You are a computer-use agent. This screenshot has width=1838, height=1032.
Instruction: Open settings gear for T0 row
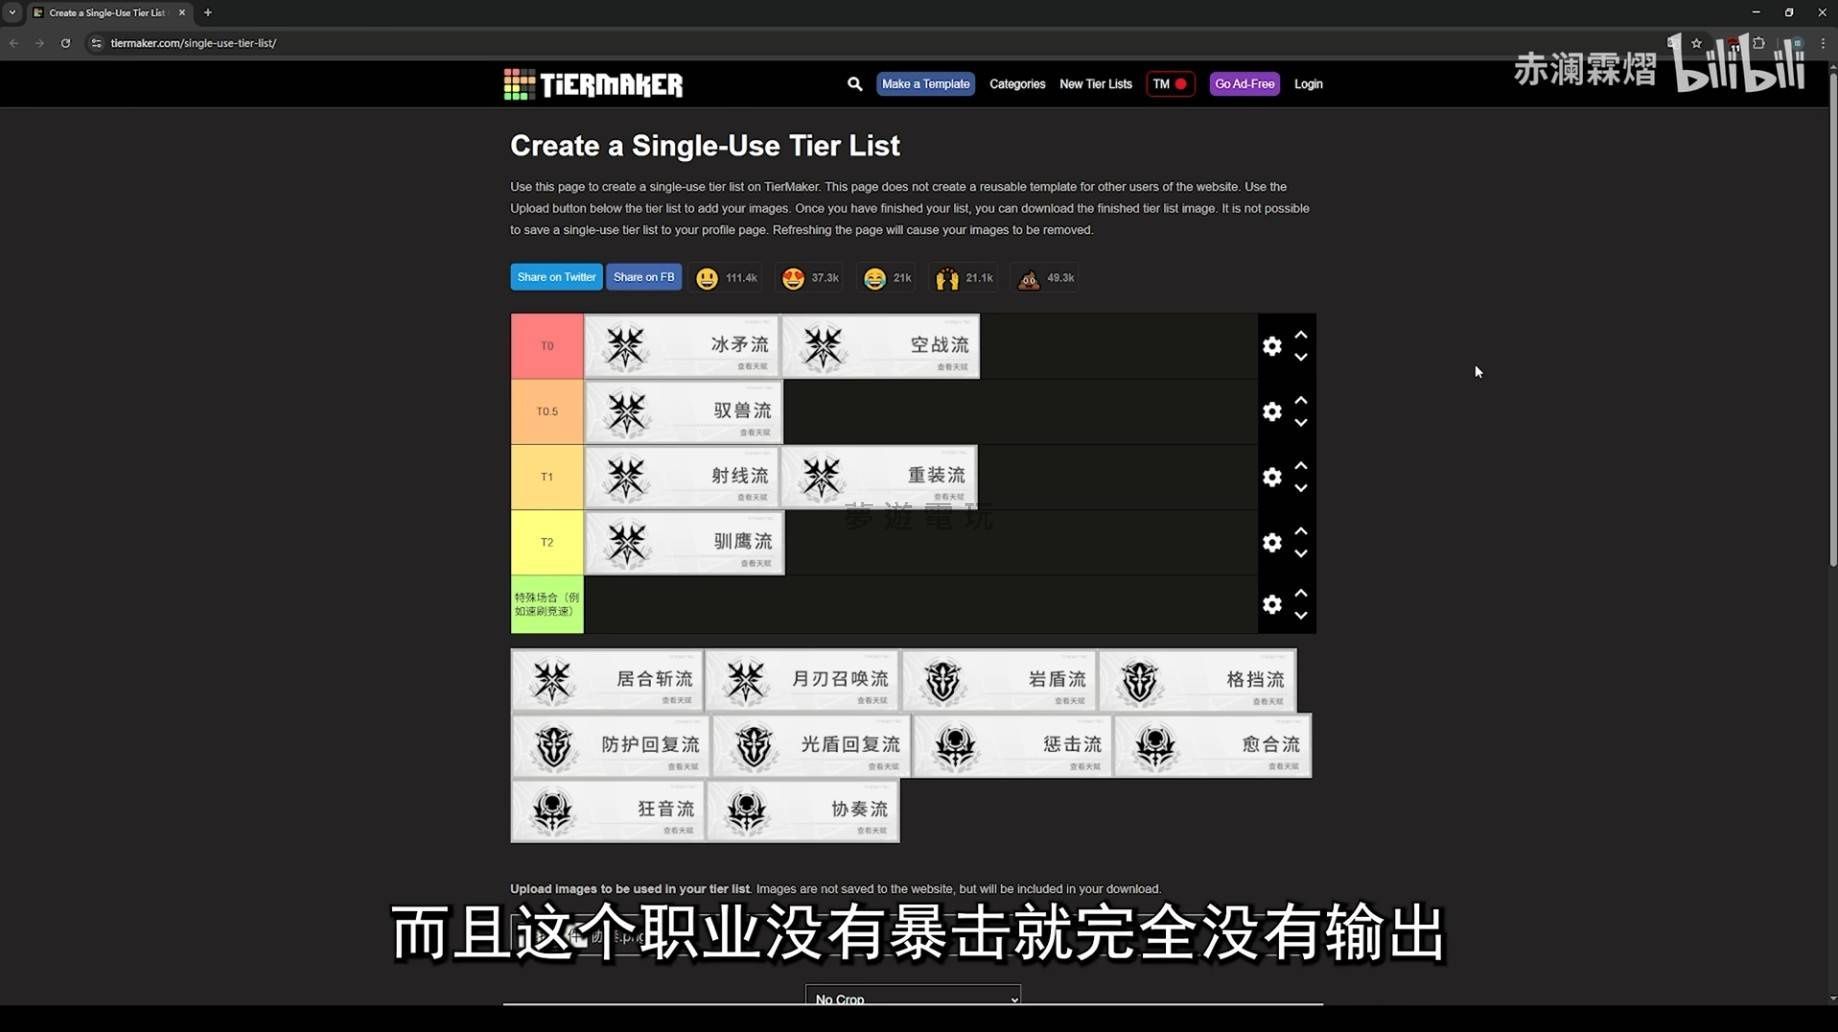tap(1271, 346)
